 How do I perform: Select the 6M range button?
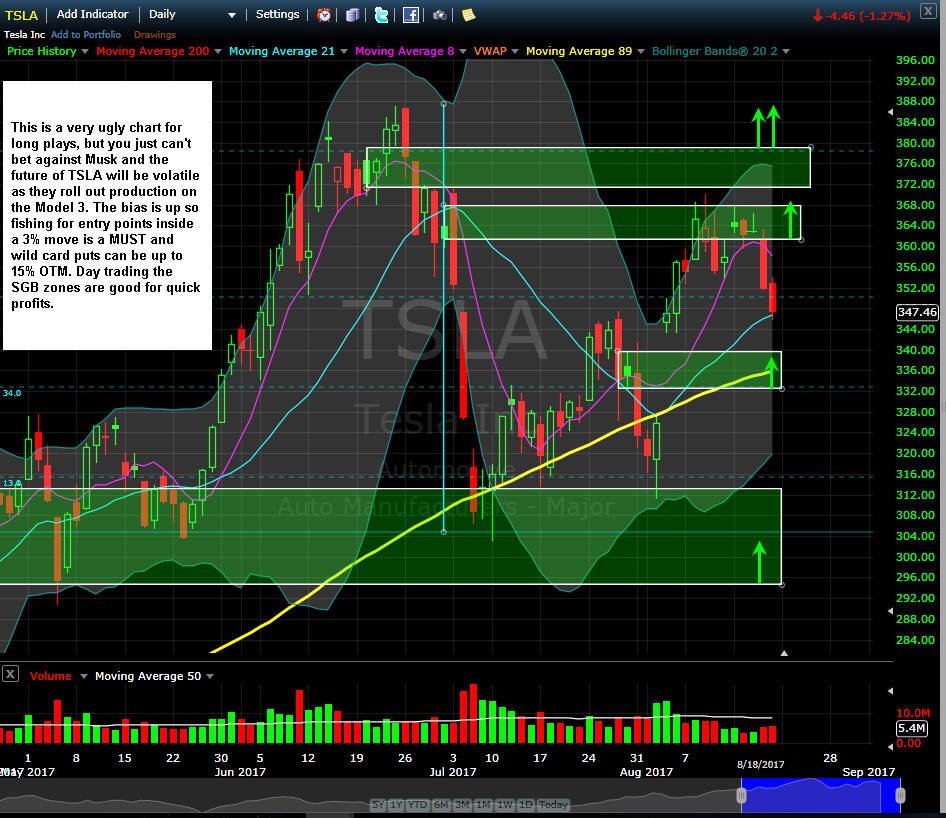click(441, 804)
